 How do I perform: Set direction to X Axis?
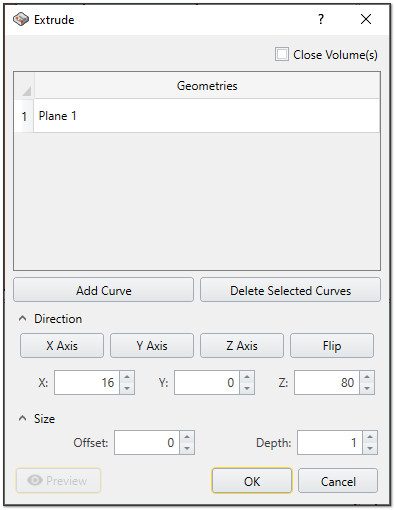coord(62,346)
